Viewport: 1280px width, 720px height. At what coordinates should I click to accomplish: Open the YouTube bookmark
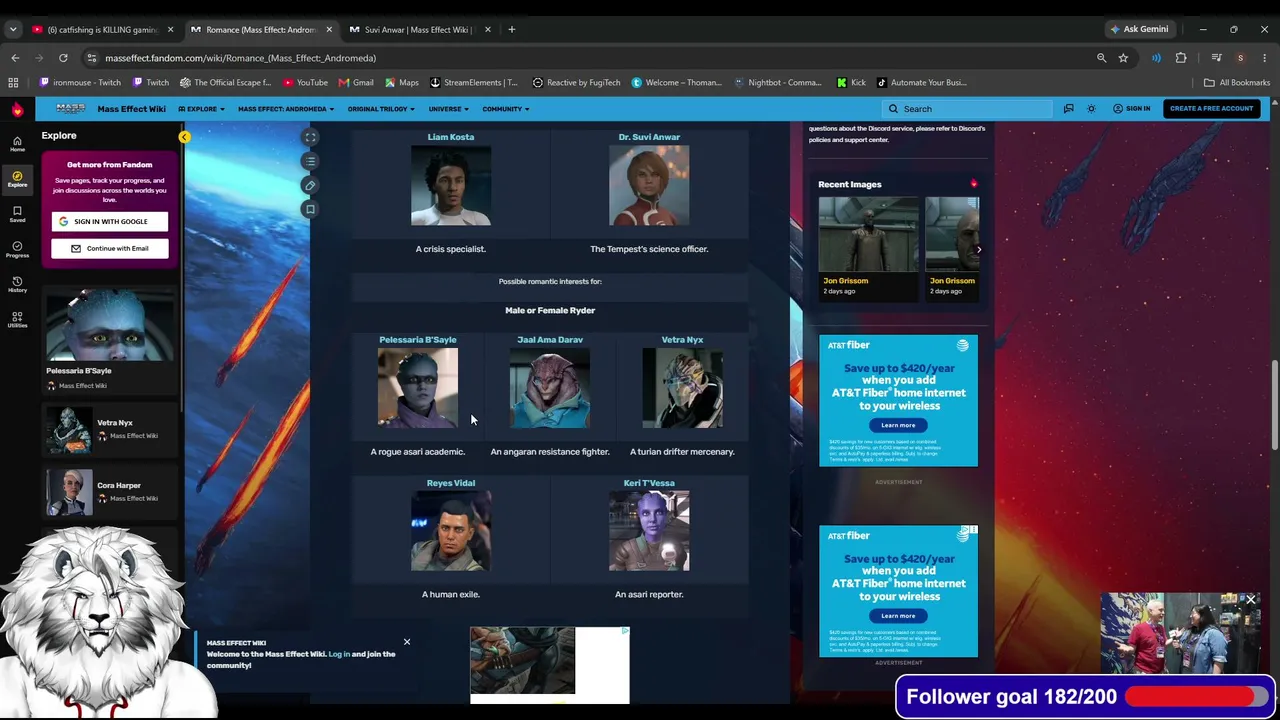(x=305, y=83)
